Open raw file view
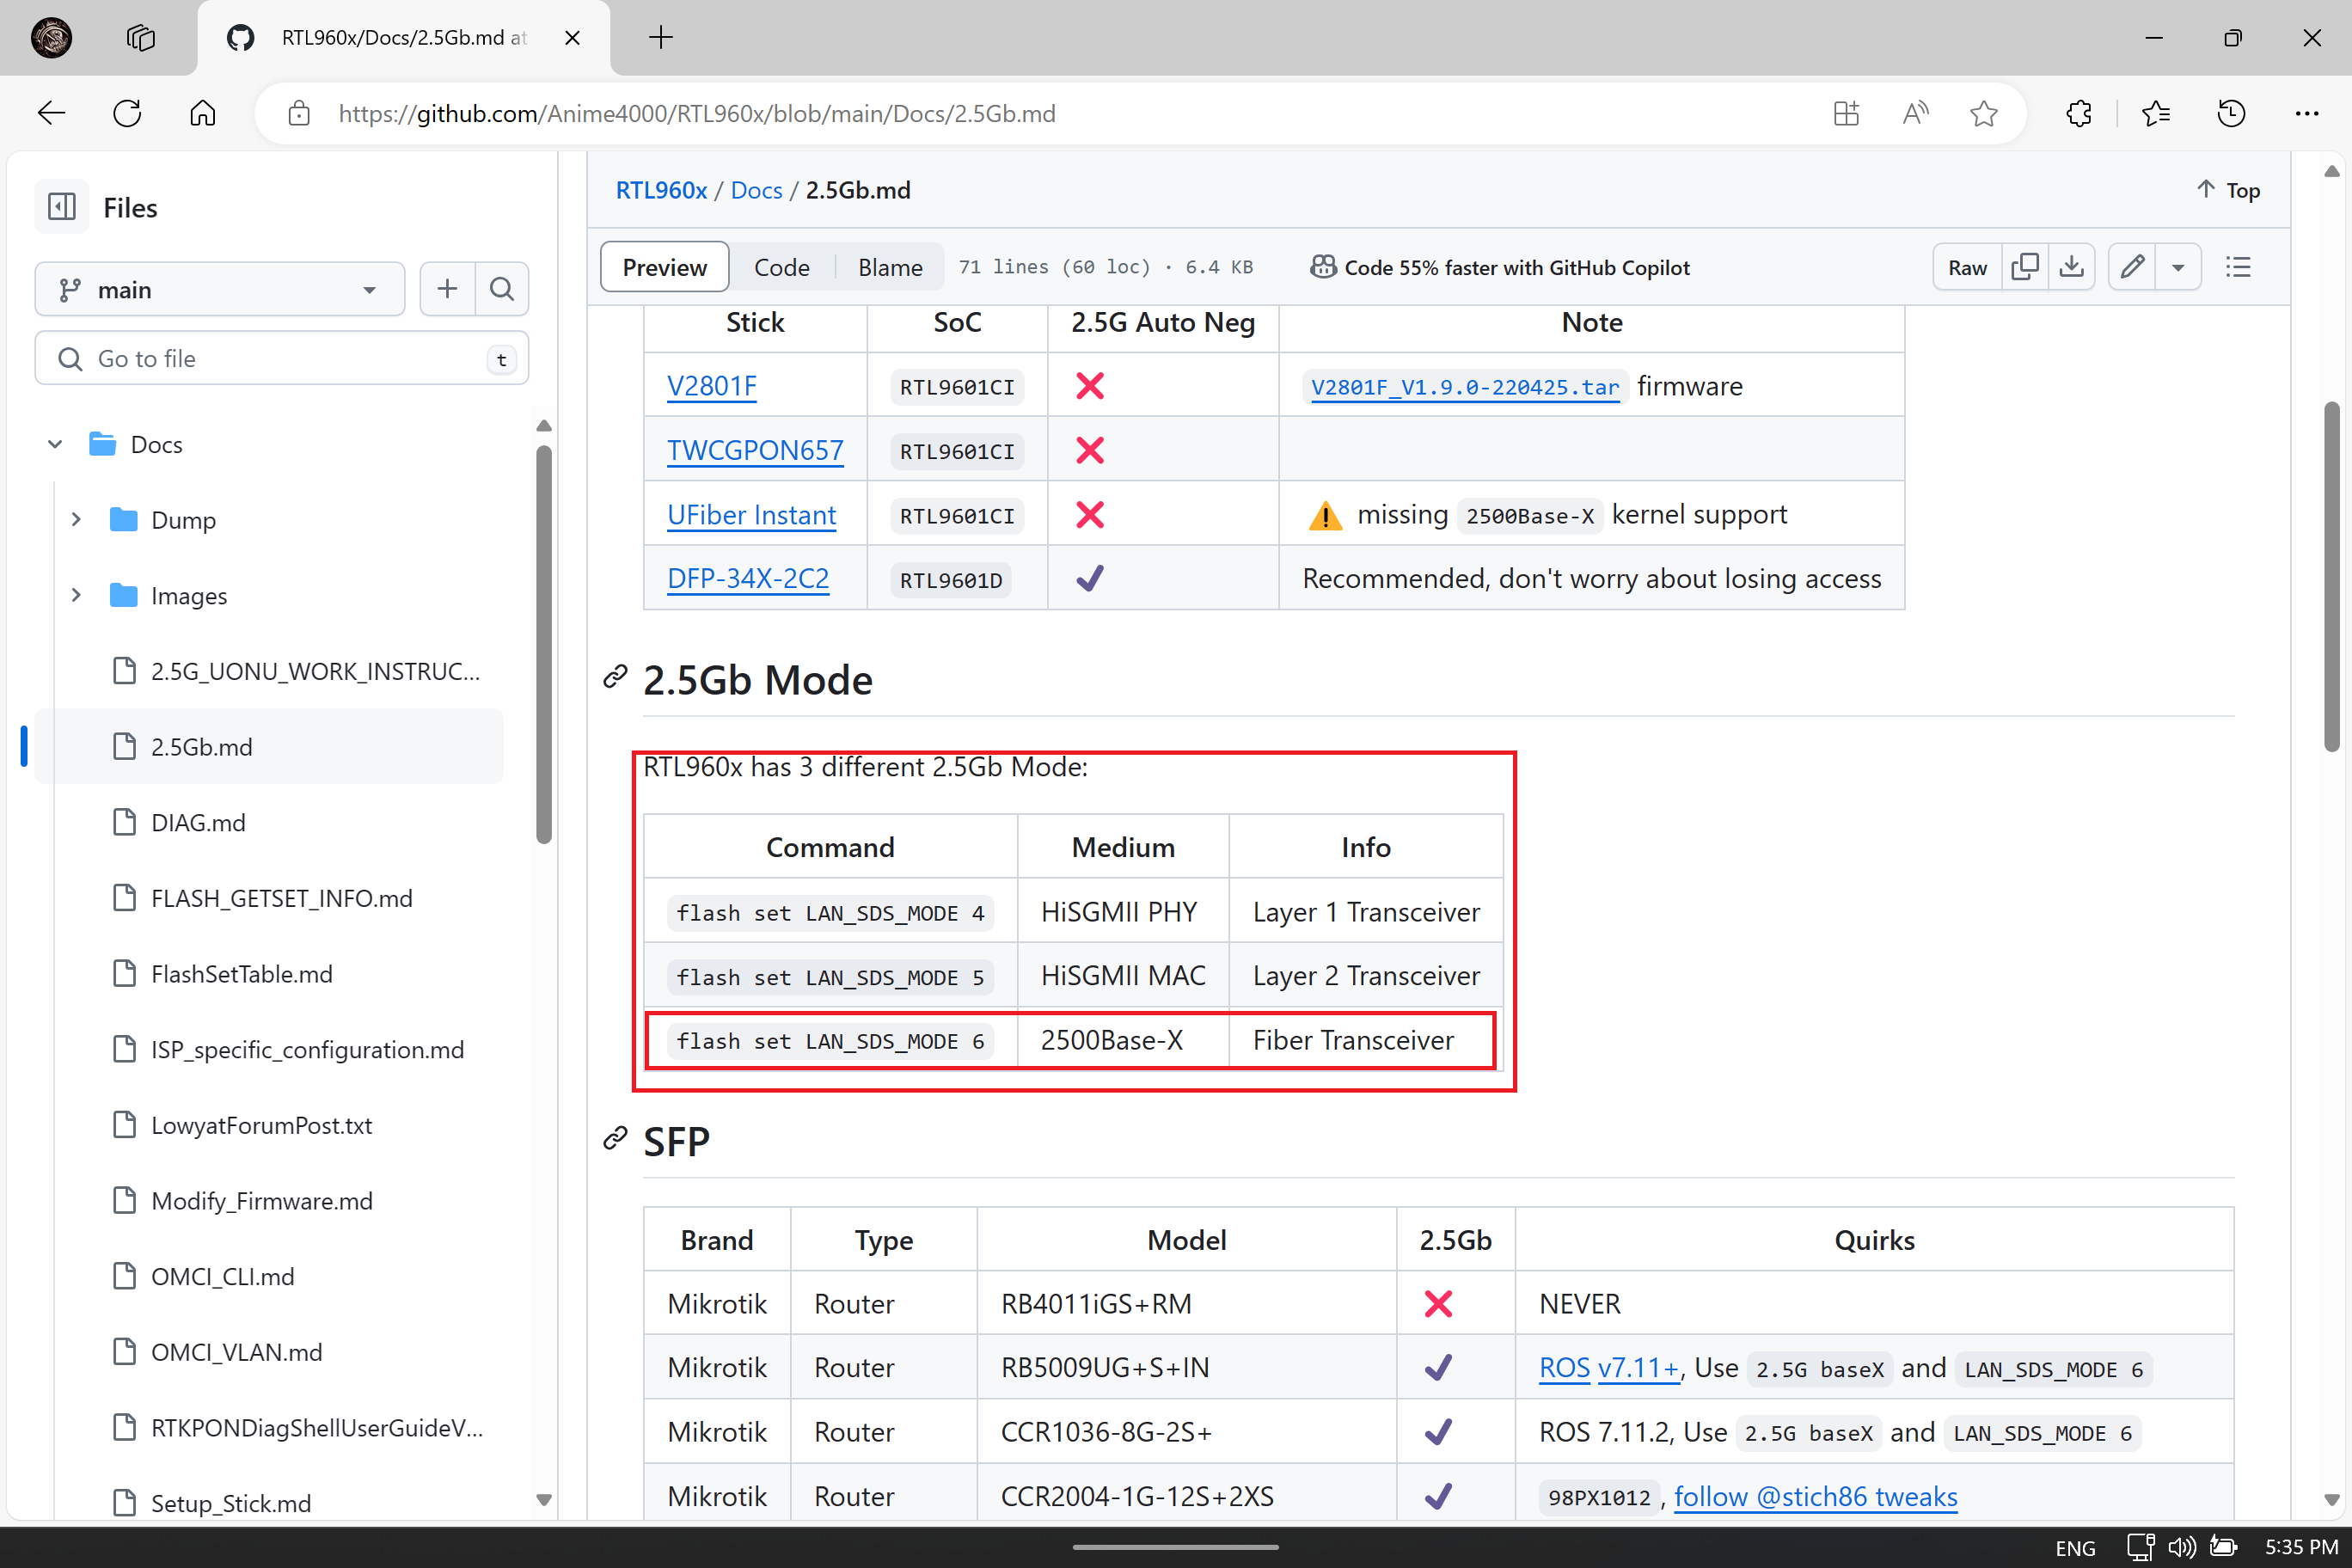 pos(1967,267)
